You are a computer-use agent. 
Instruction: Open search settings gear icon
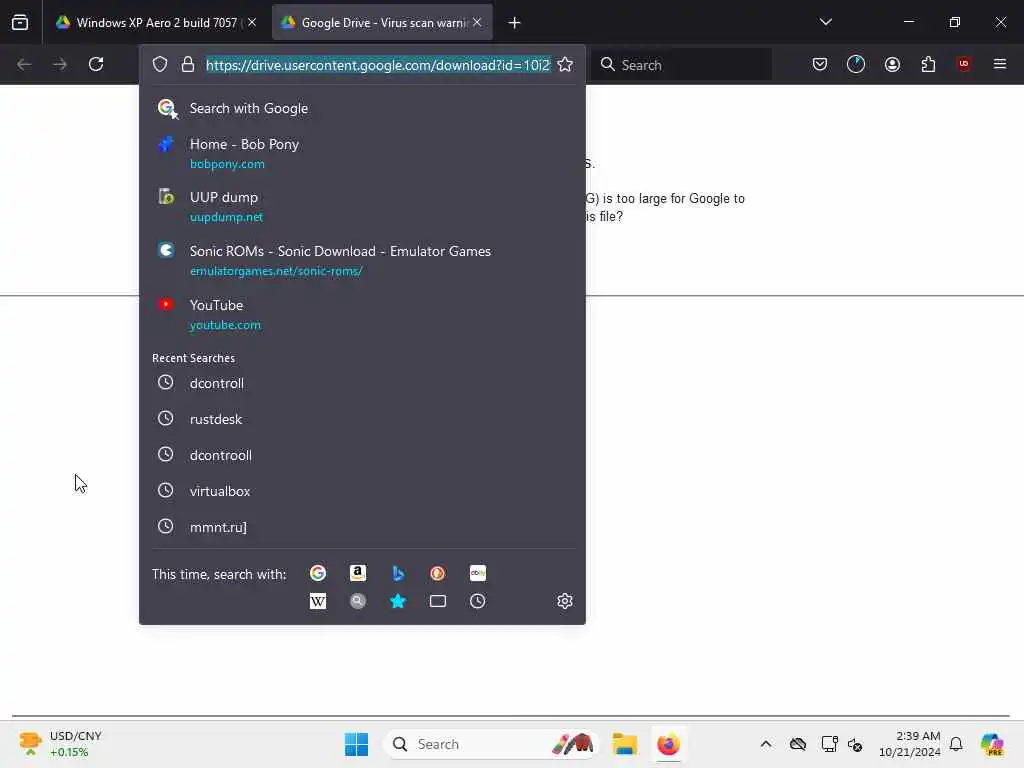point(565,601)
